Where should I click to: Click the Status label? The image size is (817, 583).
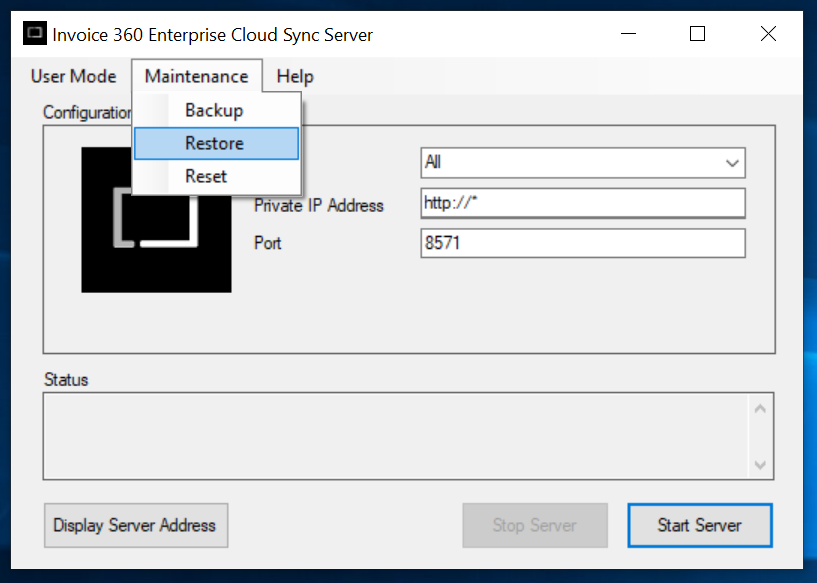[x=66, y=379]
